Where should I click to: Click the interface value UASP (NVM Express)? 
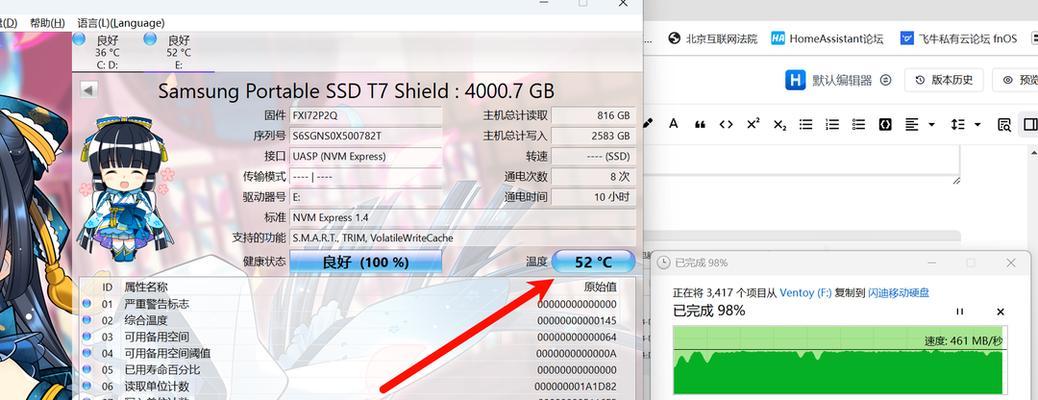(x=366, y=156)
